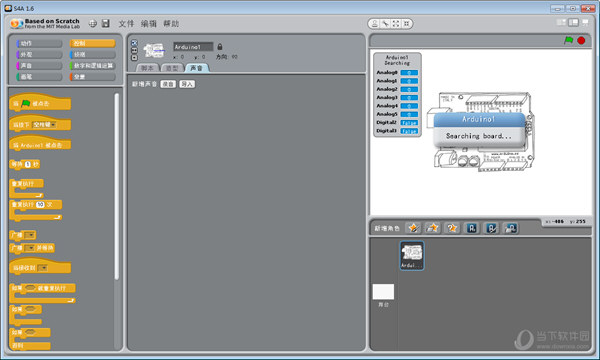Start scripts with the green flag
This screenshot has height=360, width=600.
point(569,40)
